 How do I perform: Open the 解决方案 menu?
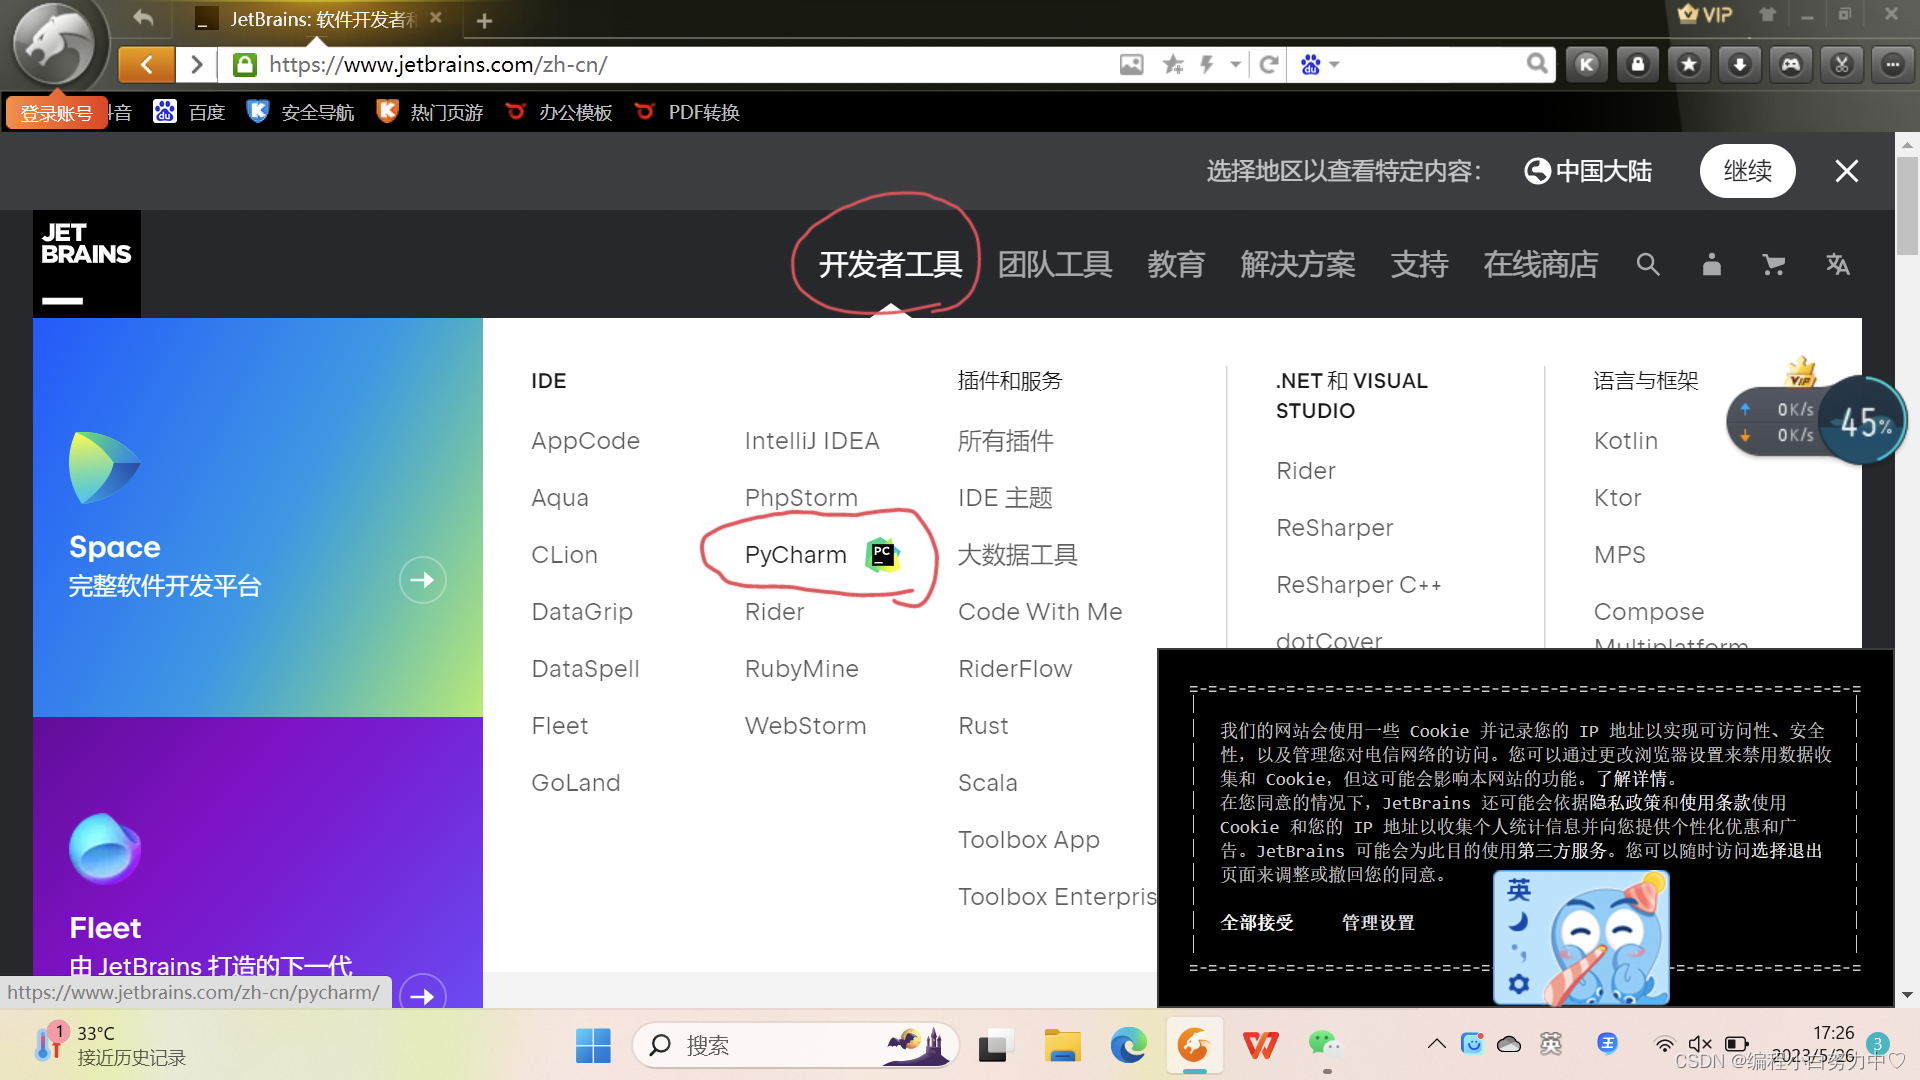pyautogui.click(x=1298, y=264)
